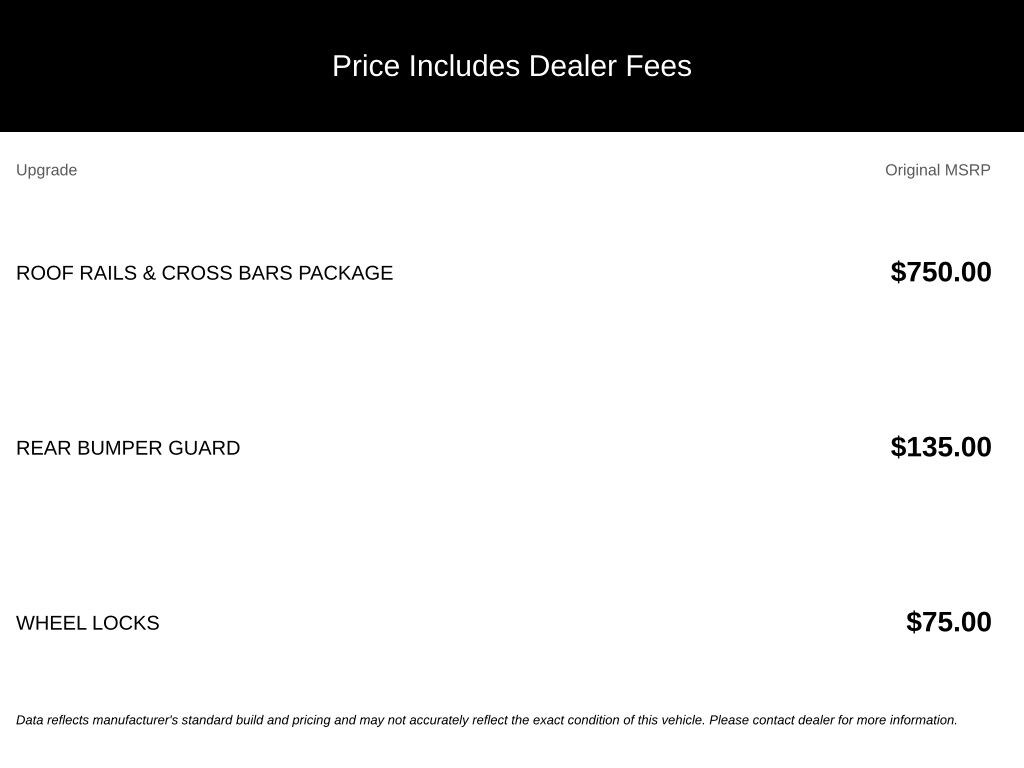Open the Rear Bumper Guard upgrade
The image size is (1024, 768).
pos(128,448)
